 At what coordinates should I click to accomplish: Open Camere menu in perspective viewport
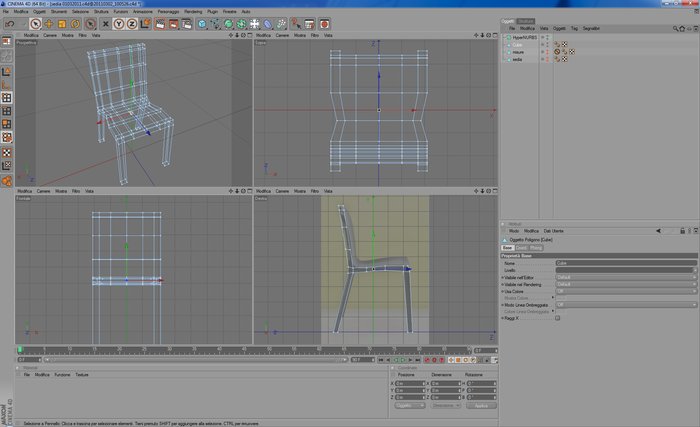tap(50, 35)
